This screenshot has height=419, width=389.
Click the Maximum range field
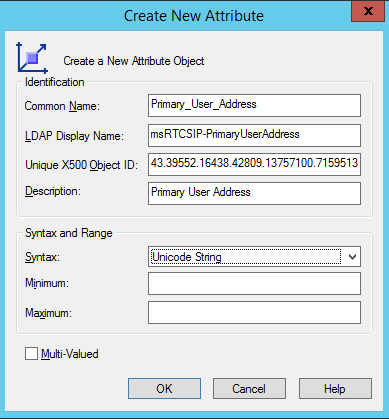[x=254, y=312]
